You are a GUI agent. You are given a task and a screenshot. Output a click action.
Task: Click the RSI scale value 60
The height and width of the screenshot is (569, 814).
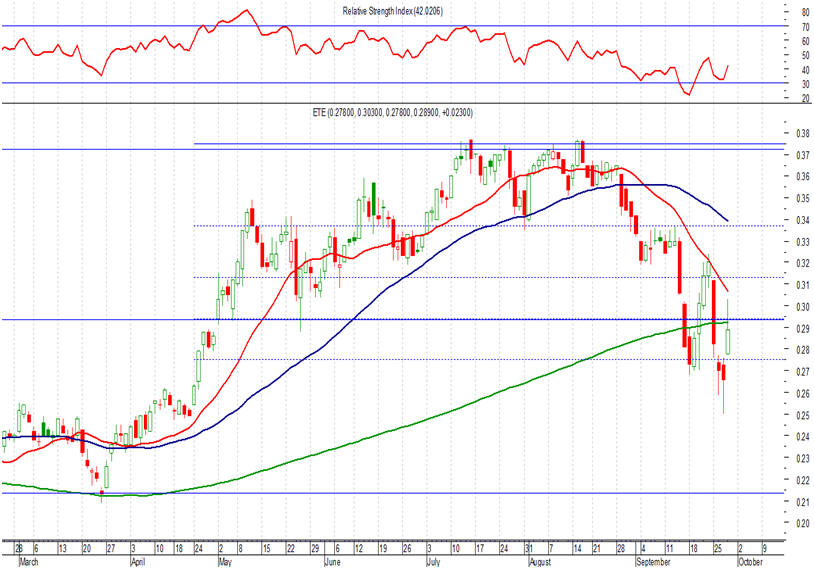coord(806,41)
